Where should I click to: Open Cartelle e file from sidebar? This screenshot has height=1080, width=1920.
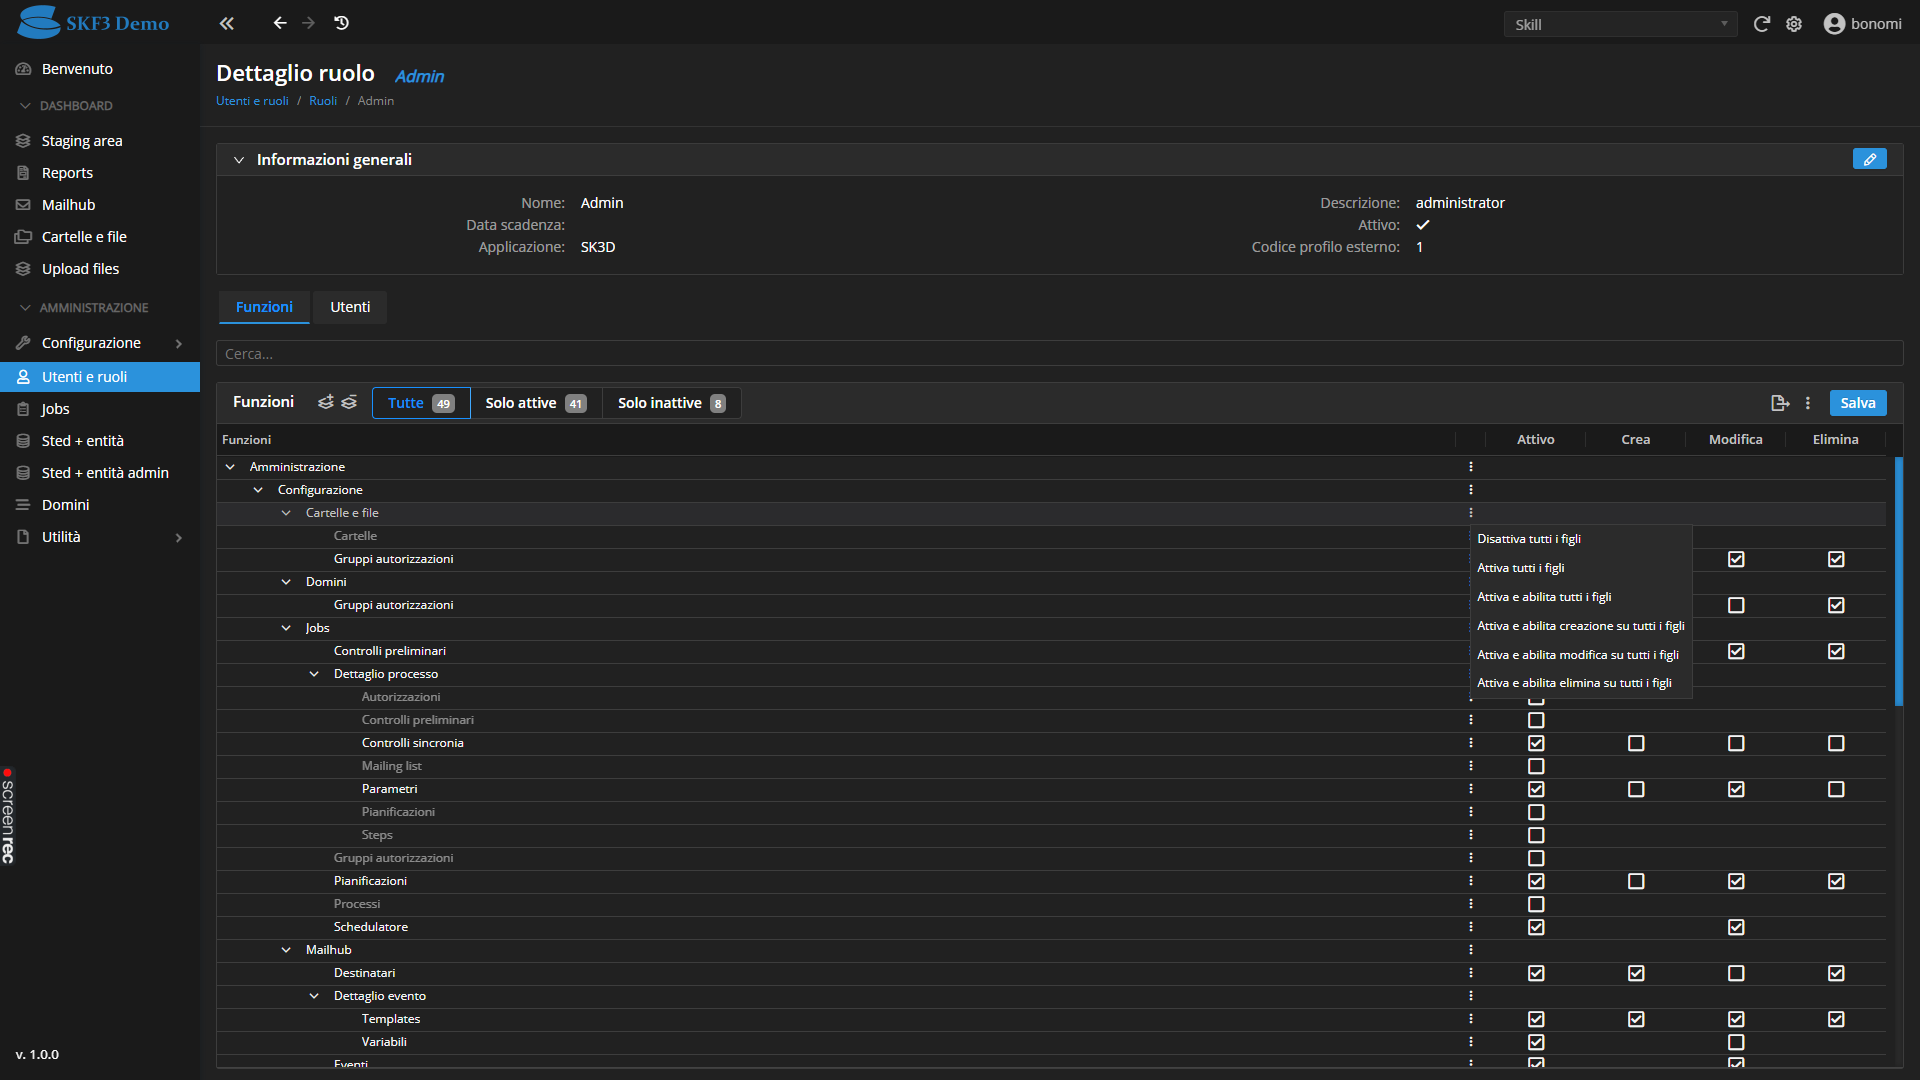click(100, 237)
